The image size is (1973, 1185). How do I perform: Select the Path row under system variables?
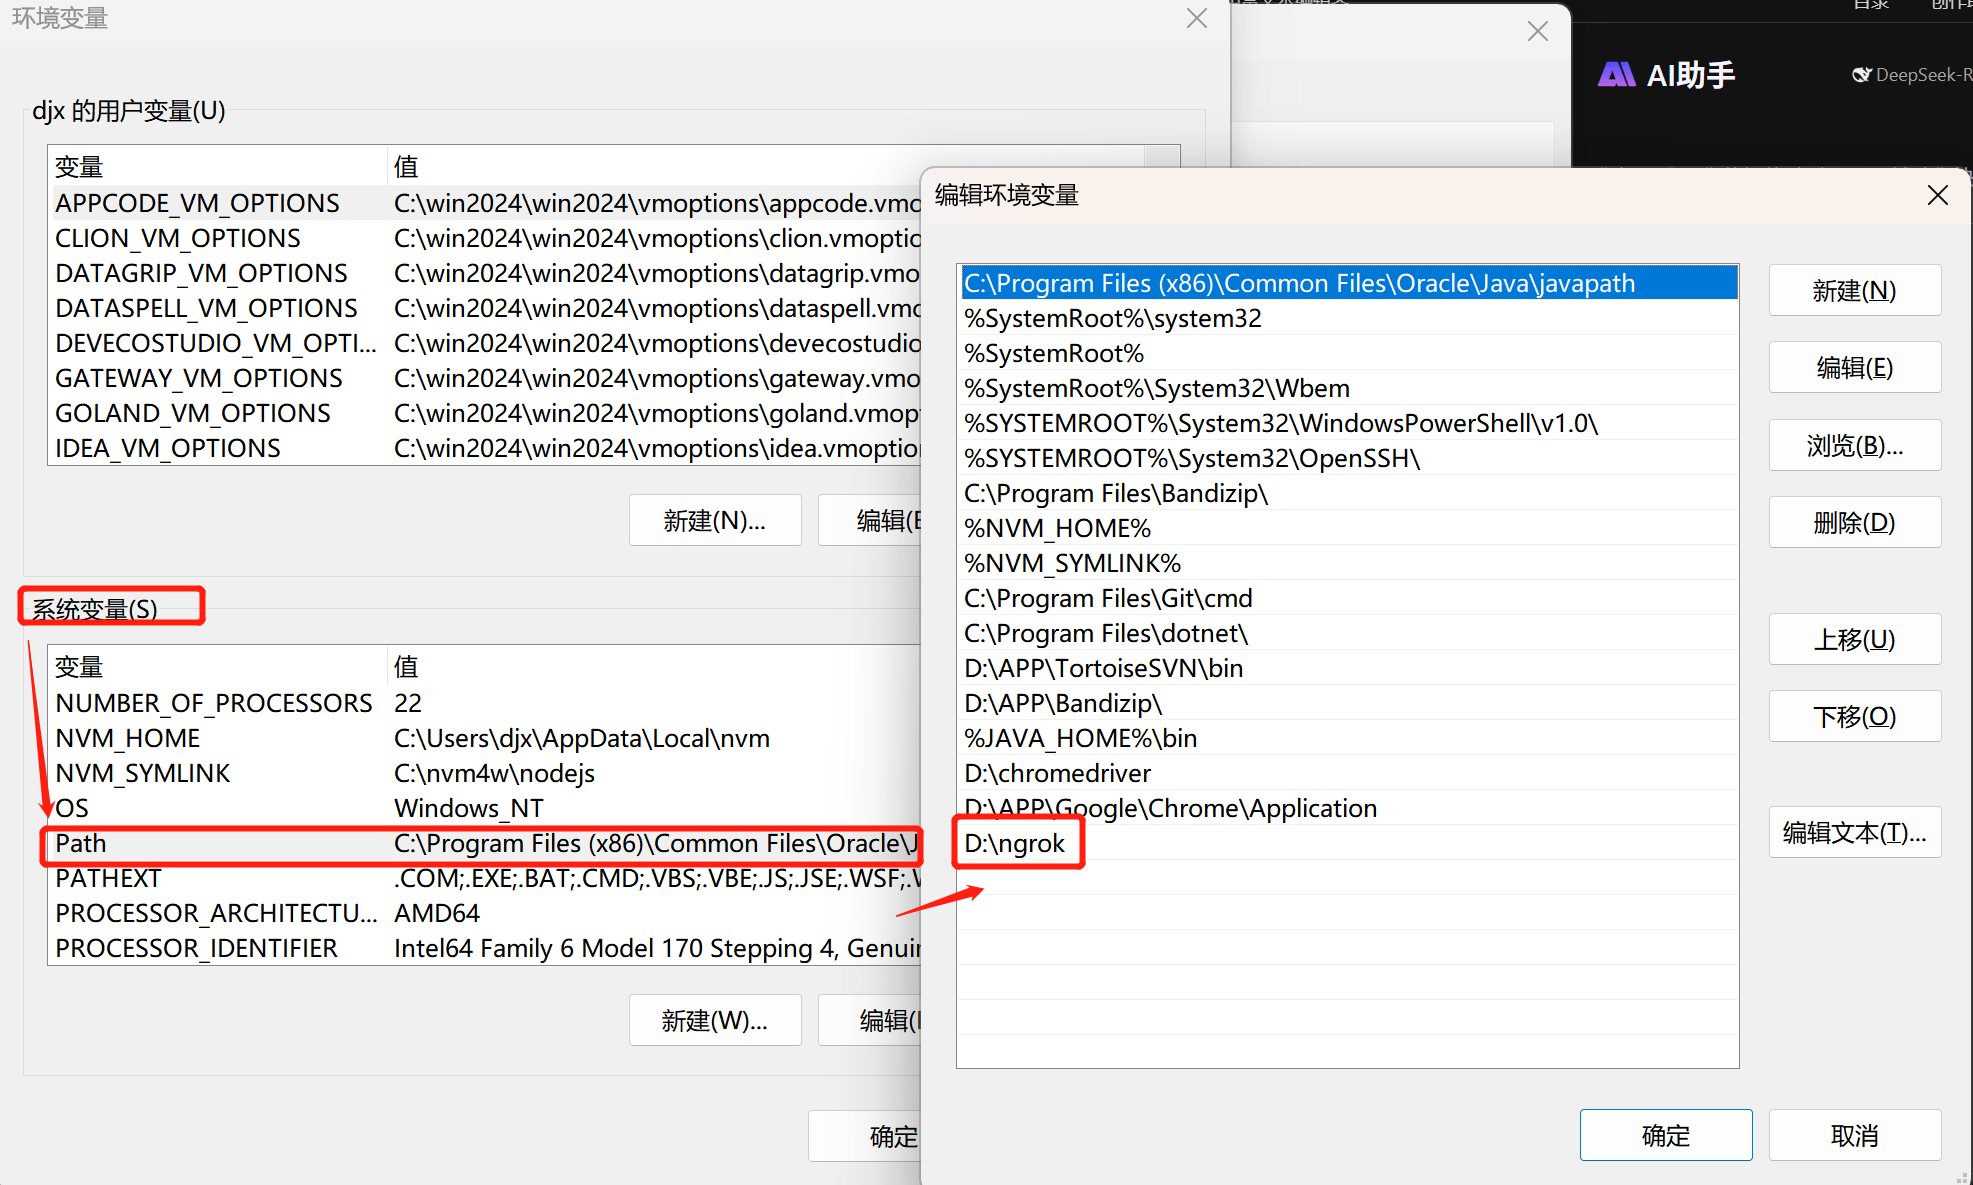80,843
